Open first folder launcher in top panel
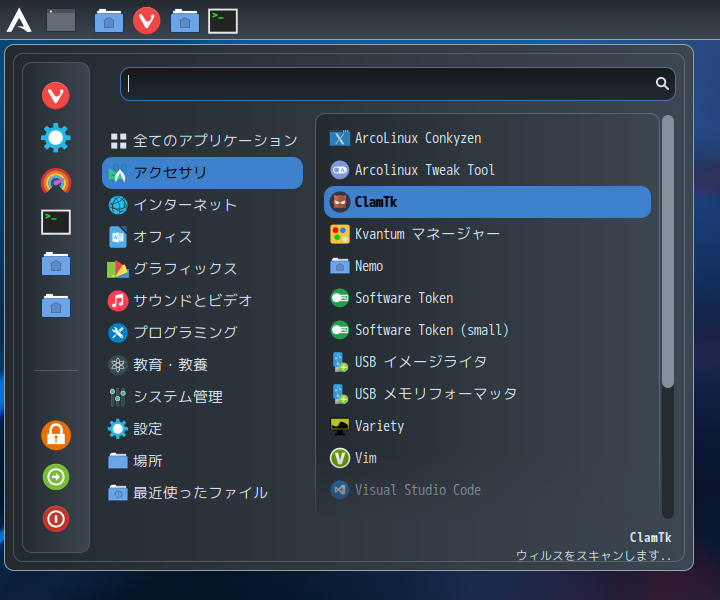 tap(109, 21)
